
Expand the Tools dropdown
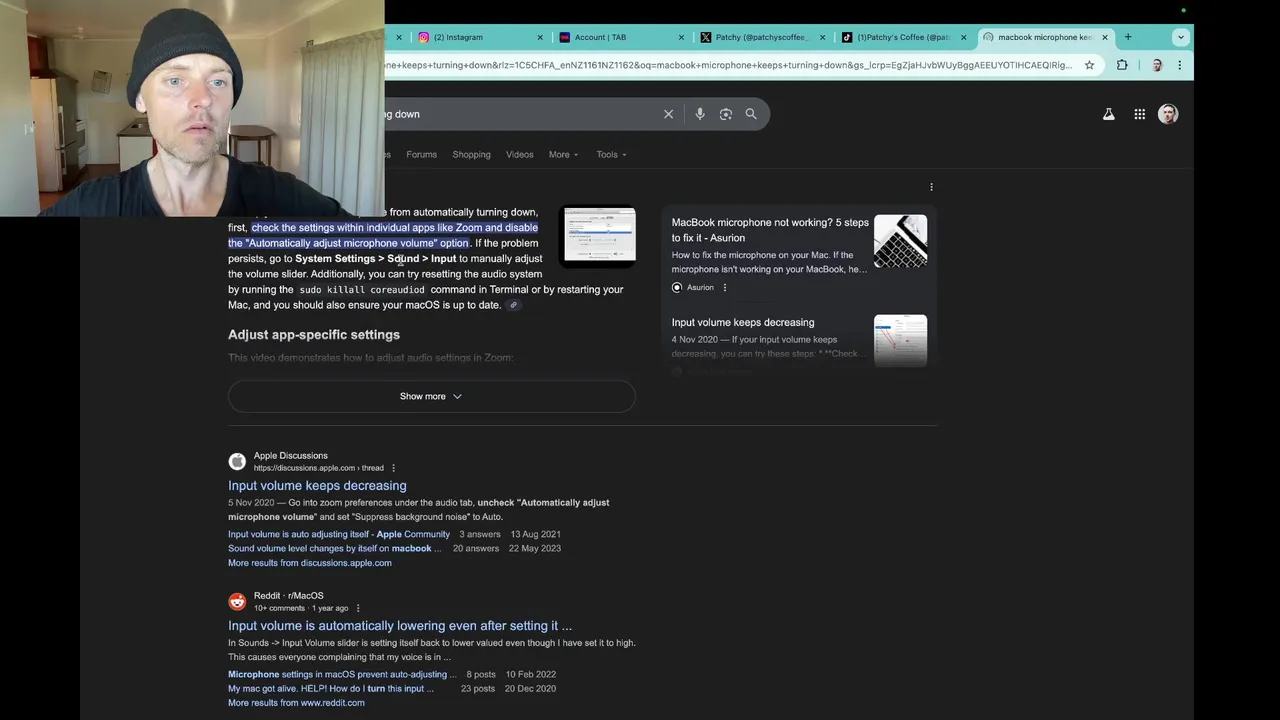click(611, 155)
